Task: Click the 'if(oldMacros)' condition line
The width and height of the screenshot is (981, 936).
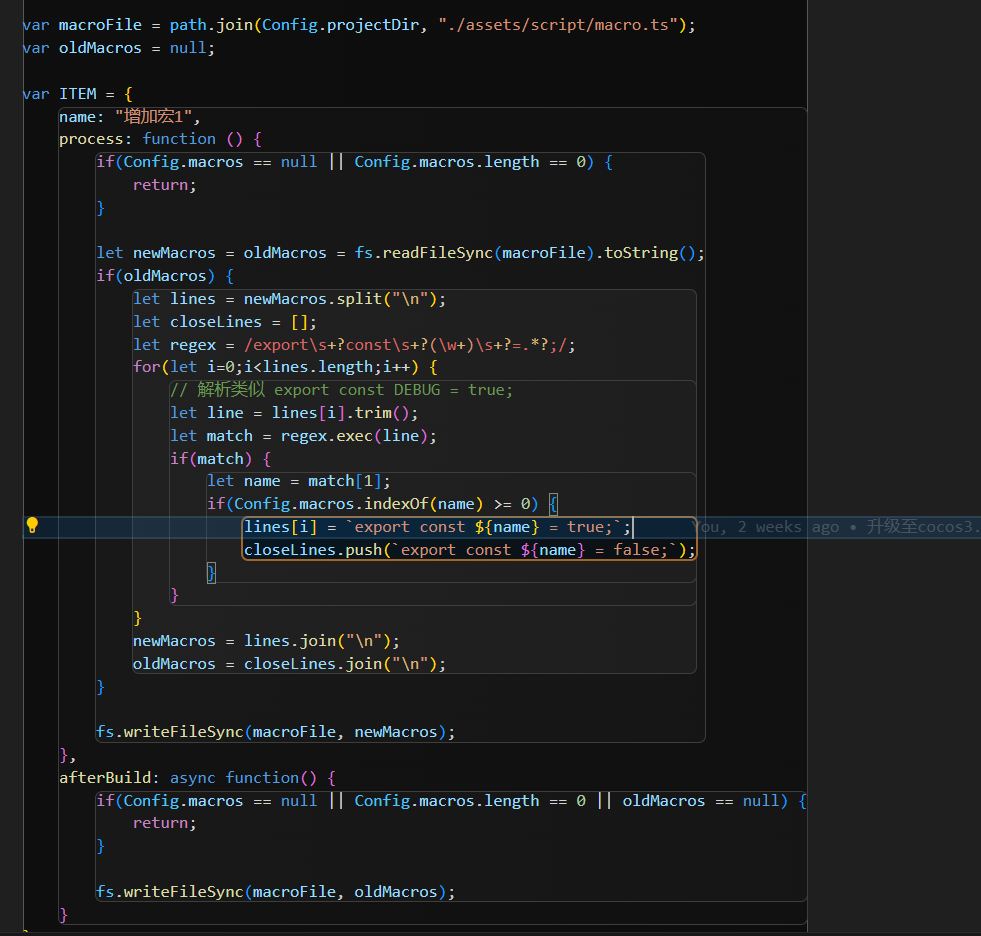Action: point(165,276)
